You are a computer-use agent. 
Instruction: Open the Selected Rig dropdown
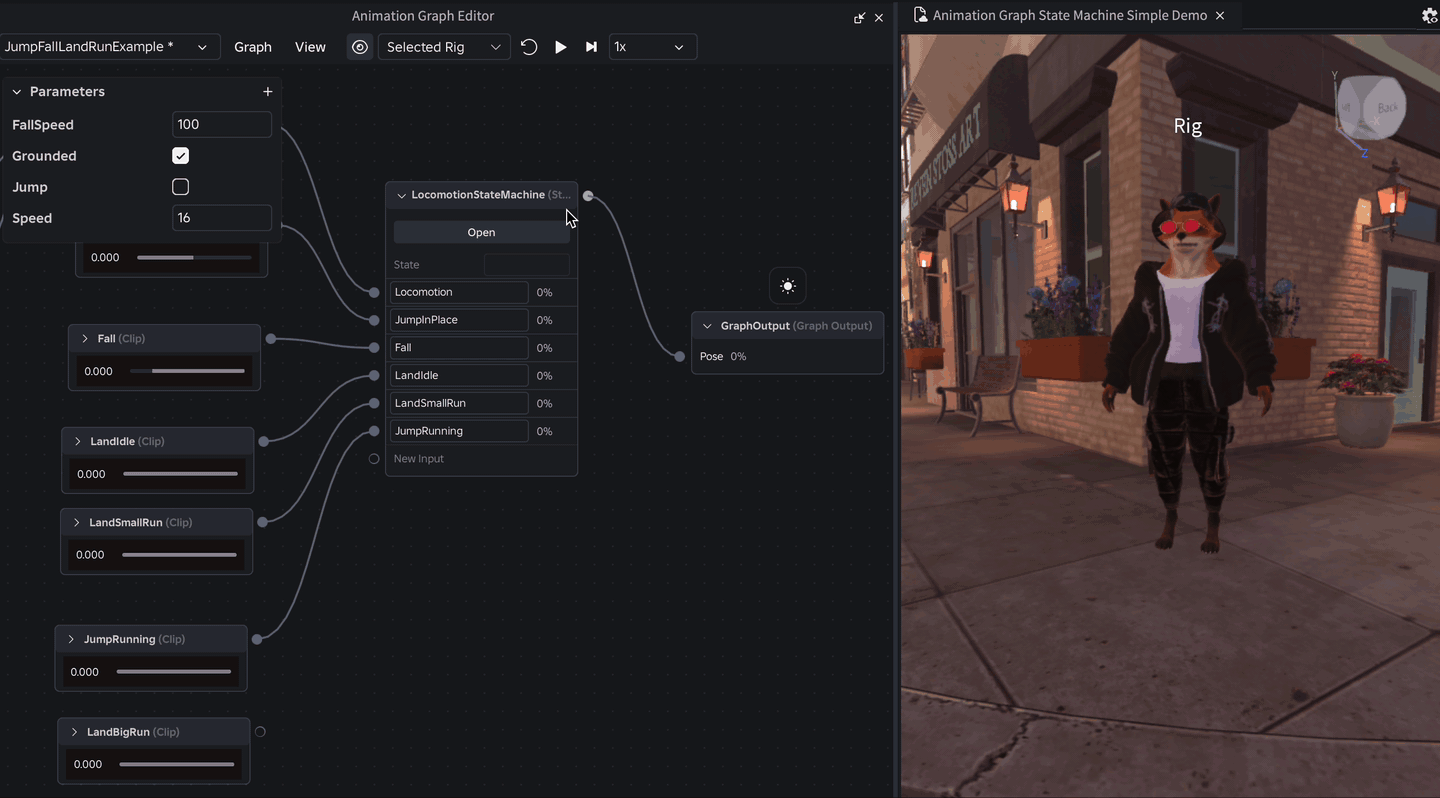444,47
